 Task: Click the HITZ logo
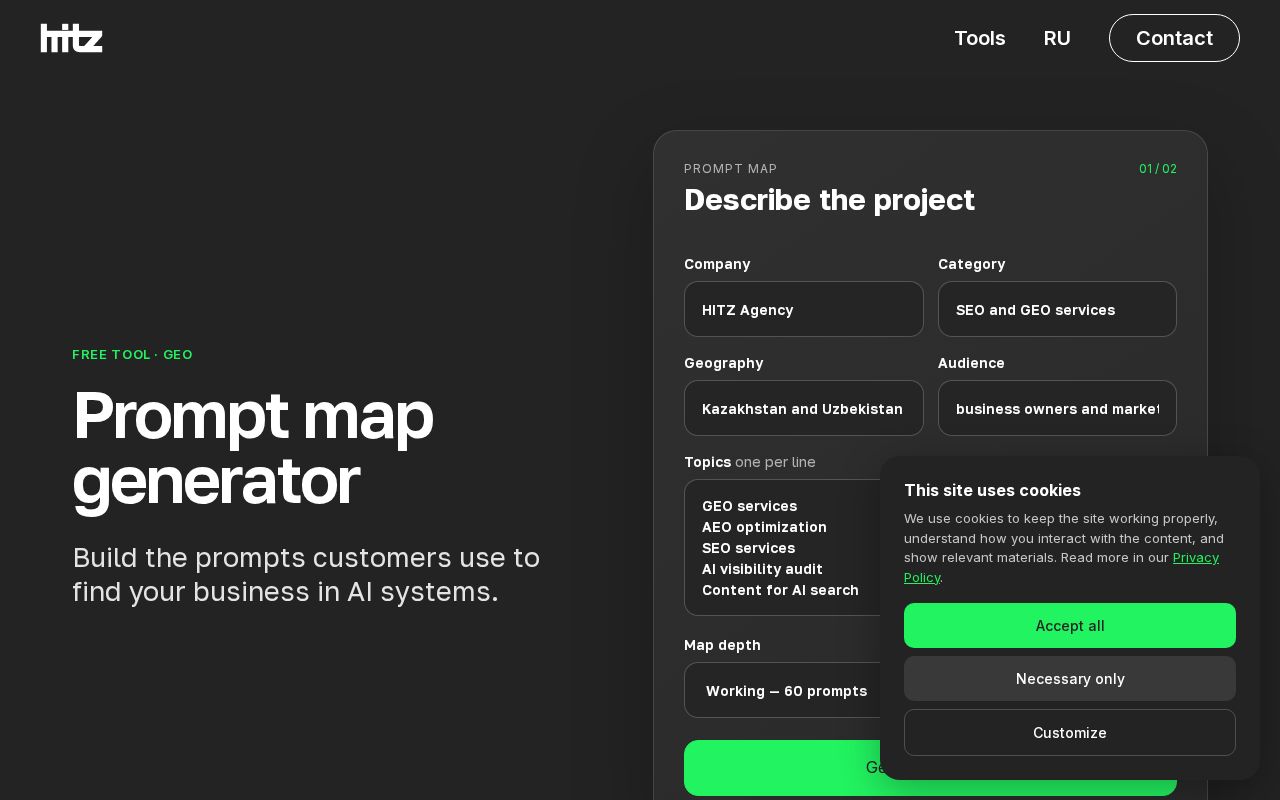71,38
